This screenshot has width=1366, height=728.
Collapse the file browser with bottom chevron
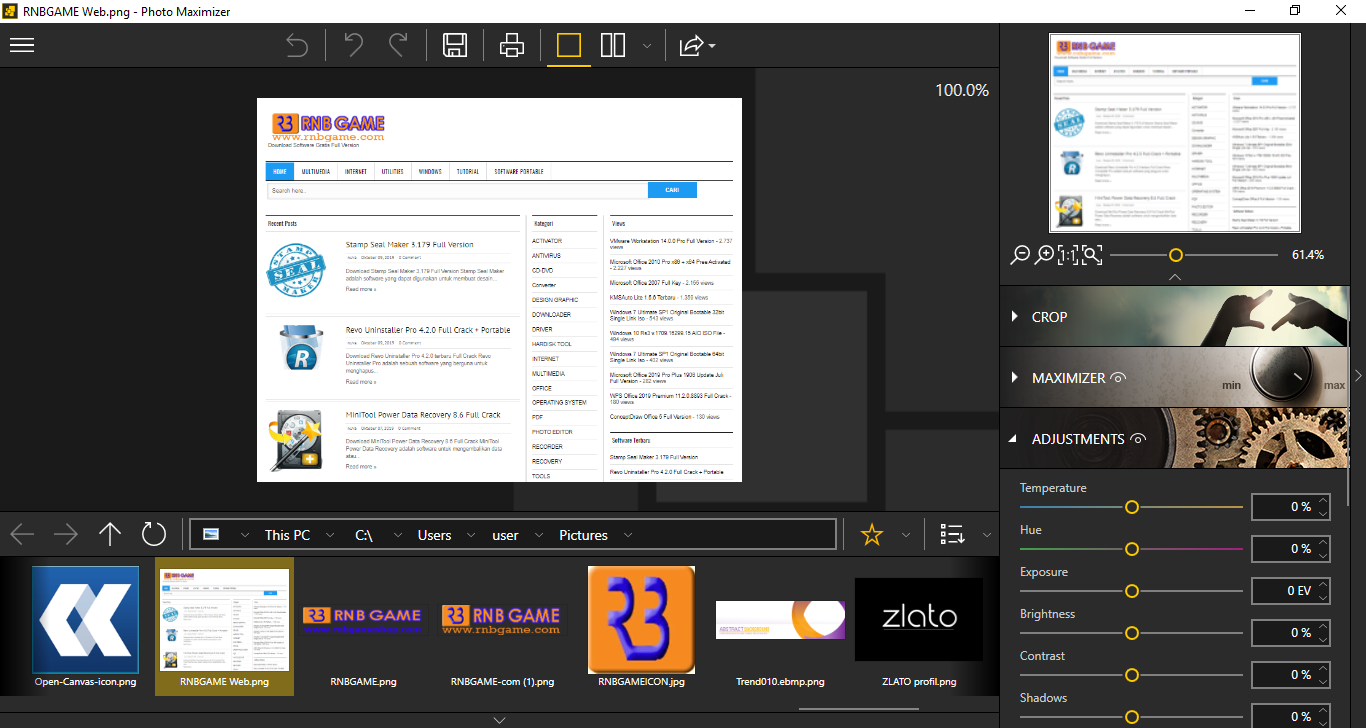[x=500, y=720]
